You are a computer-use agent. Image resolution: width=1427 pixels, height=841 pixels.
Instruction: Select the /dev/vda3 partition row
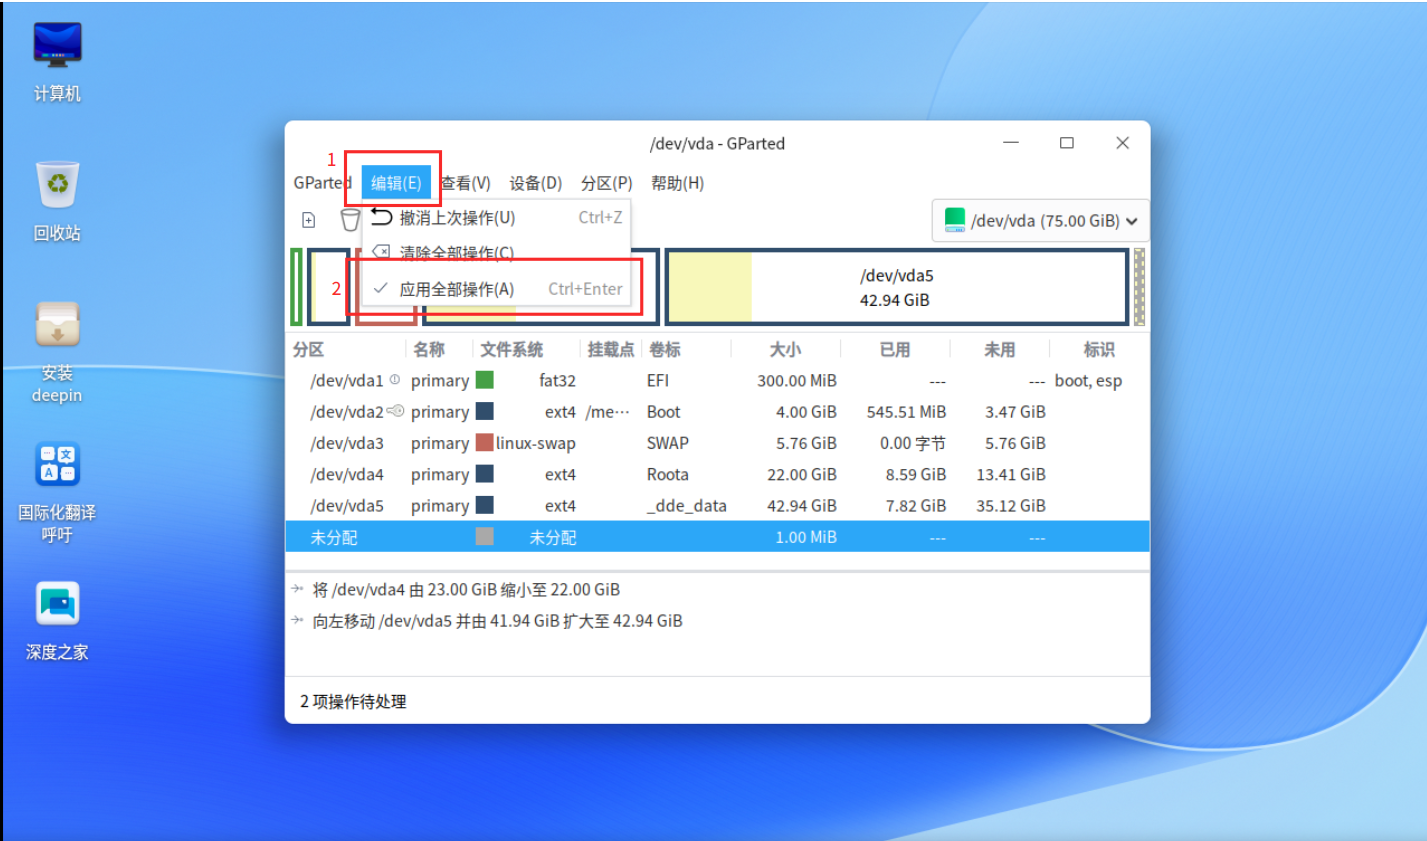[717, 443]
